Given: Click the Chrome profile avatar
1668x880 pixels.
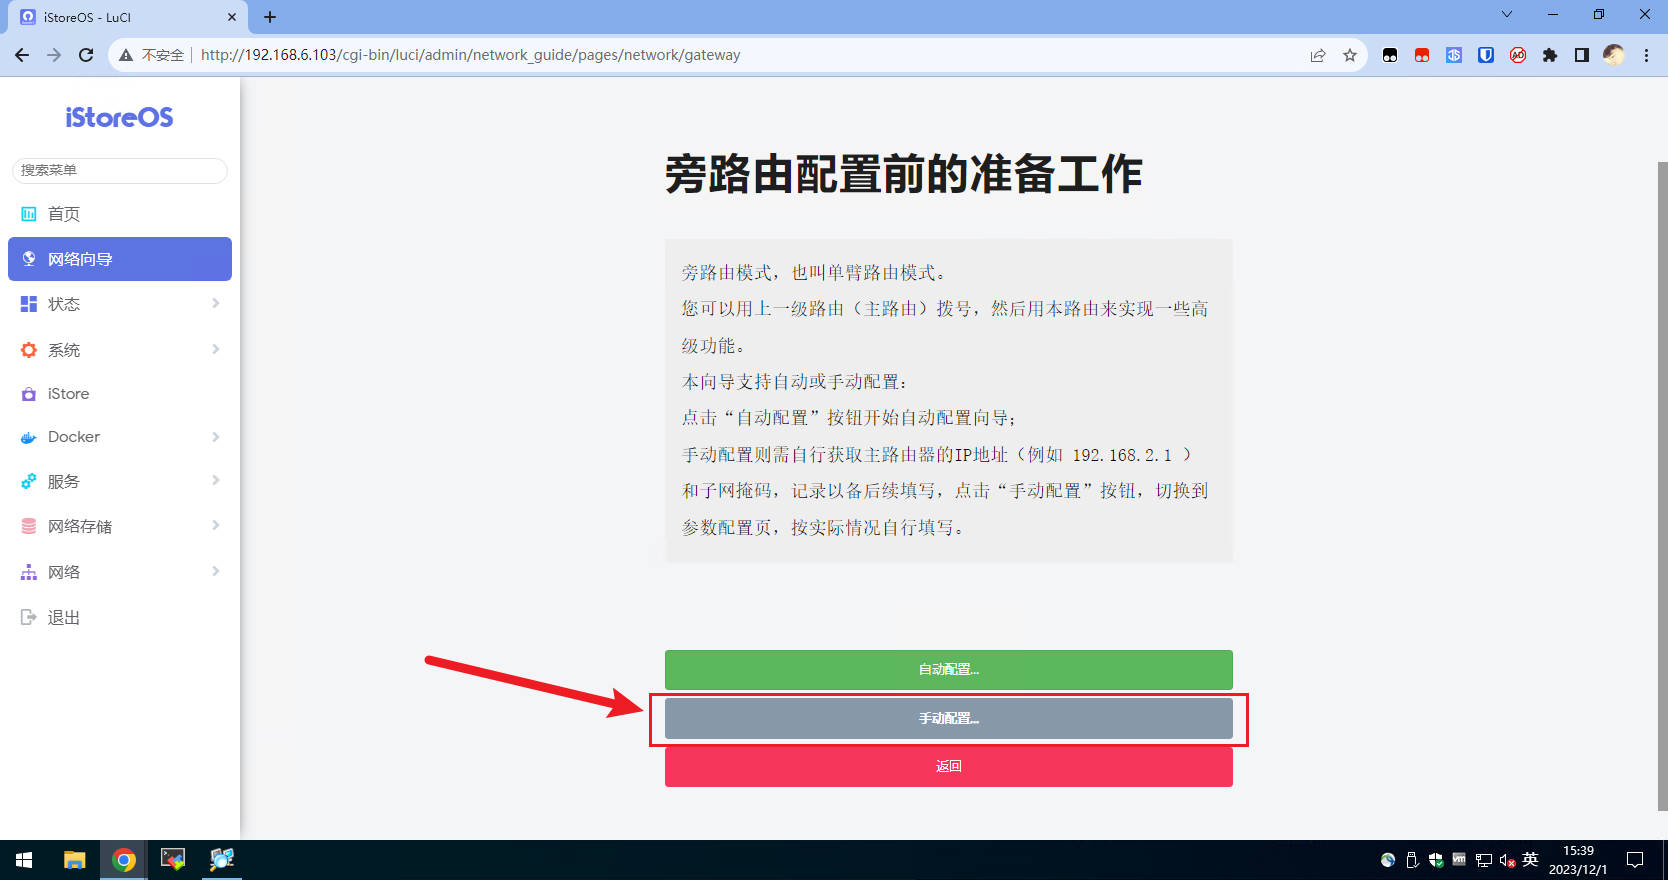Looking at the screenshot, I should (x=1613, y=55).
